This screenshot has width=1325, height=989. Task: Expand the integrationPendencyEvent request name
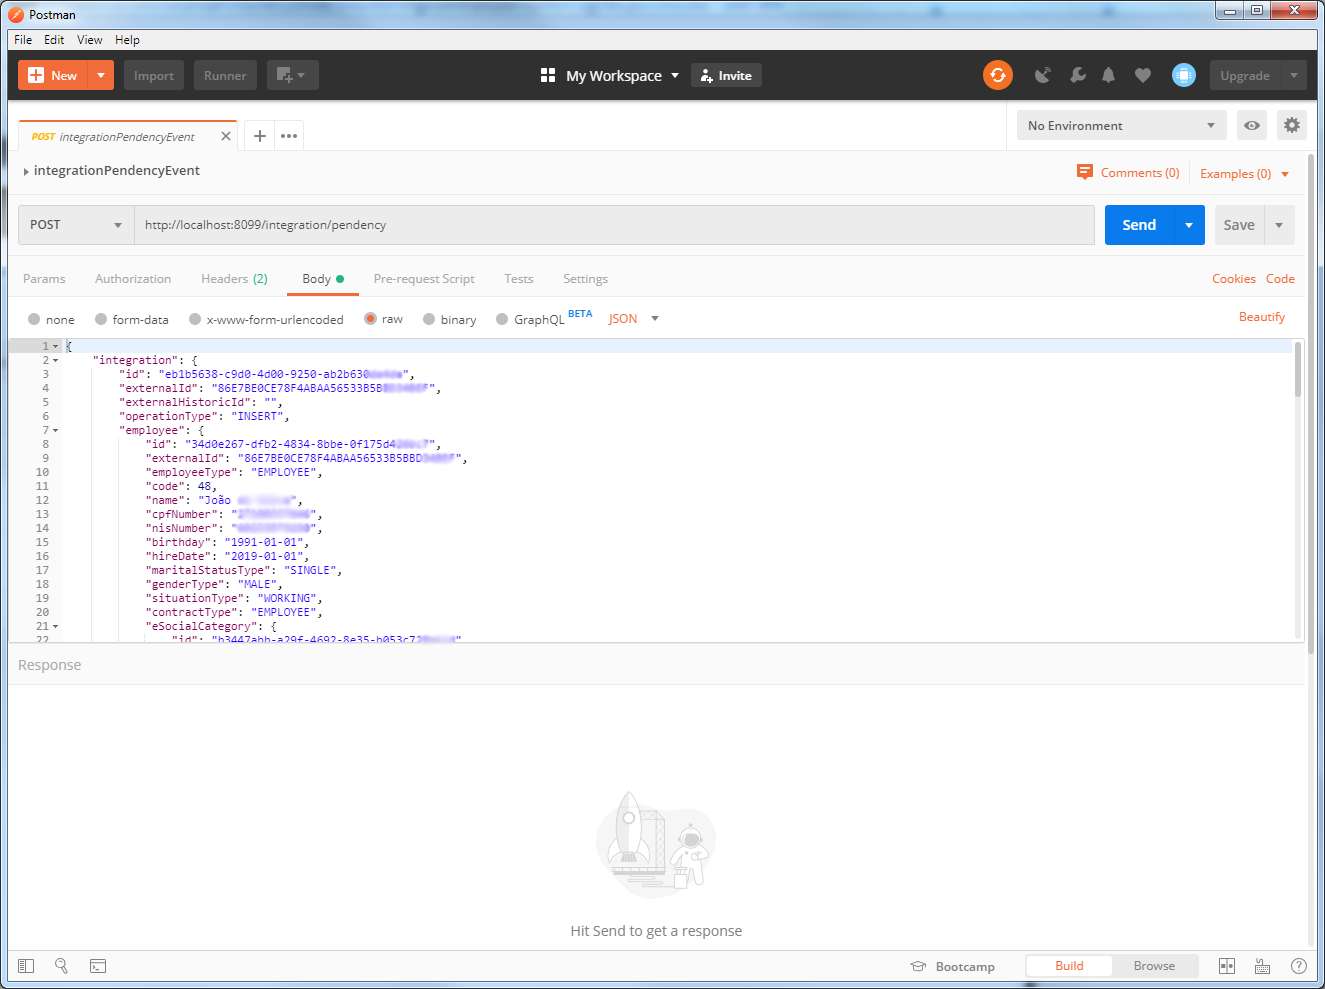tap(26, 171)
